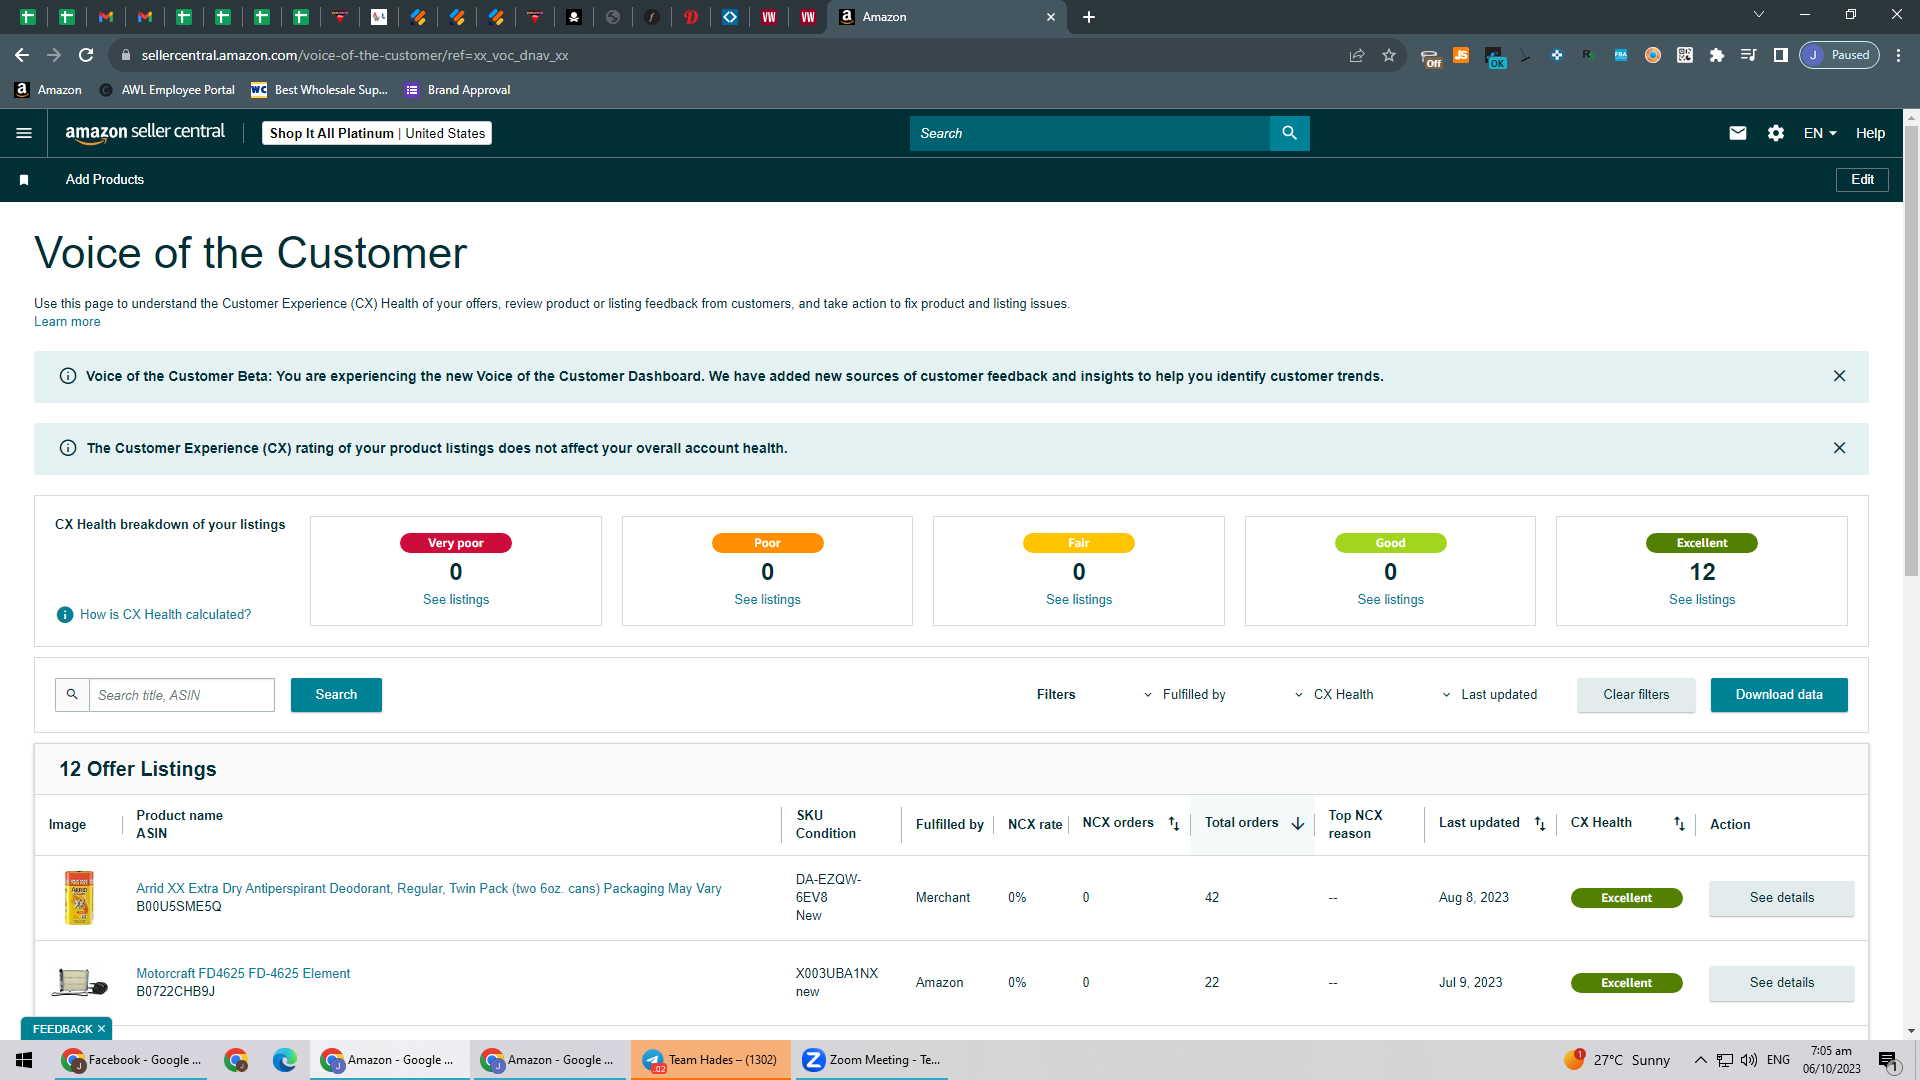The width and height of the screenshot is (1920, 1080).
Task: Reload the page with browser refresh
Action: [86, 55]
